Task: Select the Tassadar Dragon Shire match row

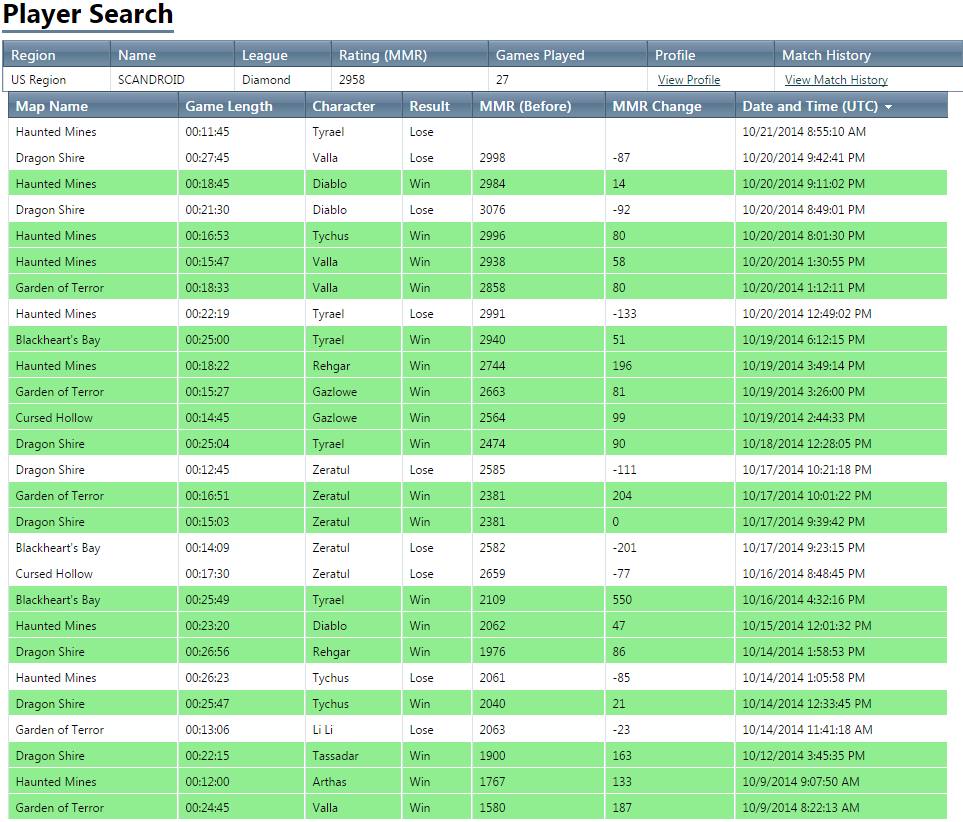Action: point(477,756)
